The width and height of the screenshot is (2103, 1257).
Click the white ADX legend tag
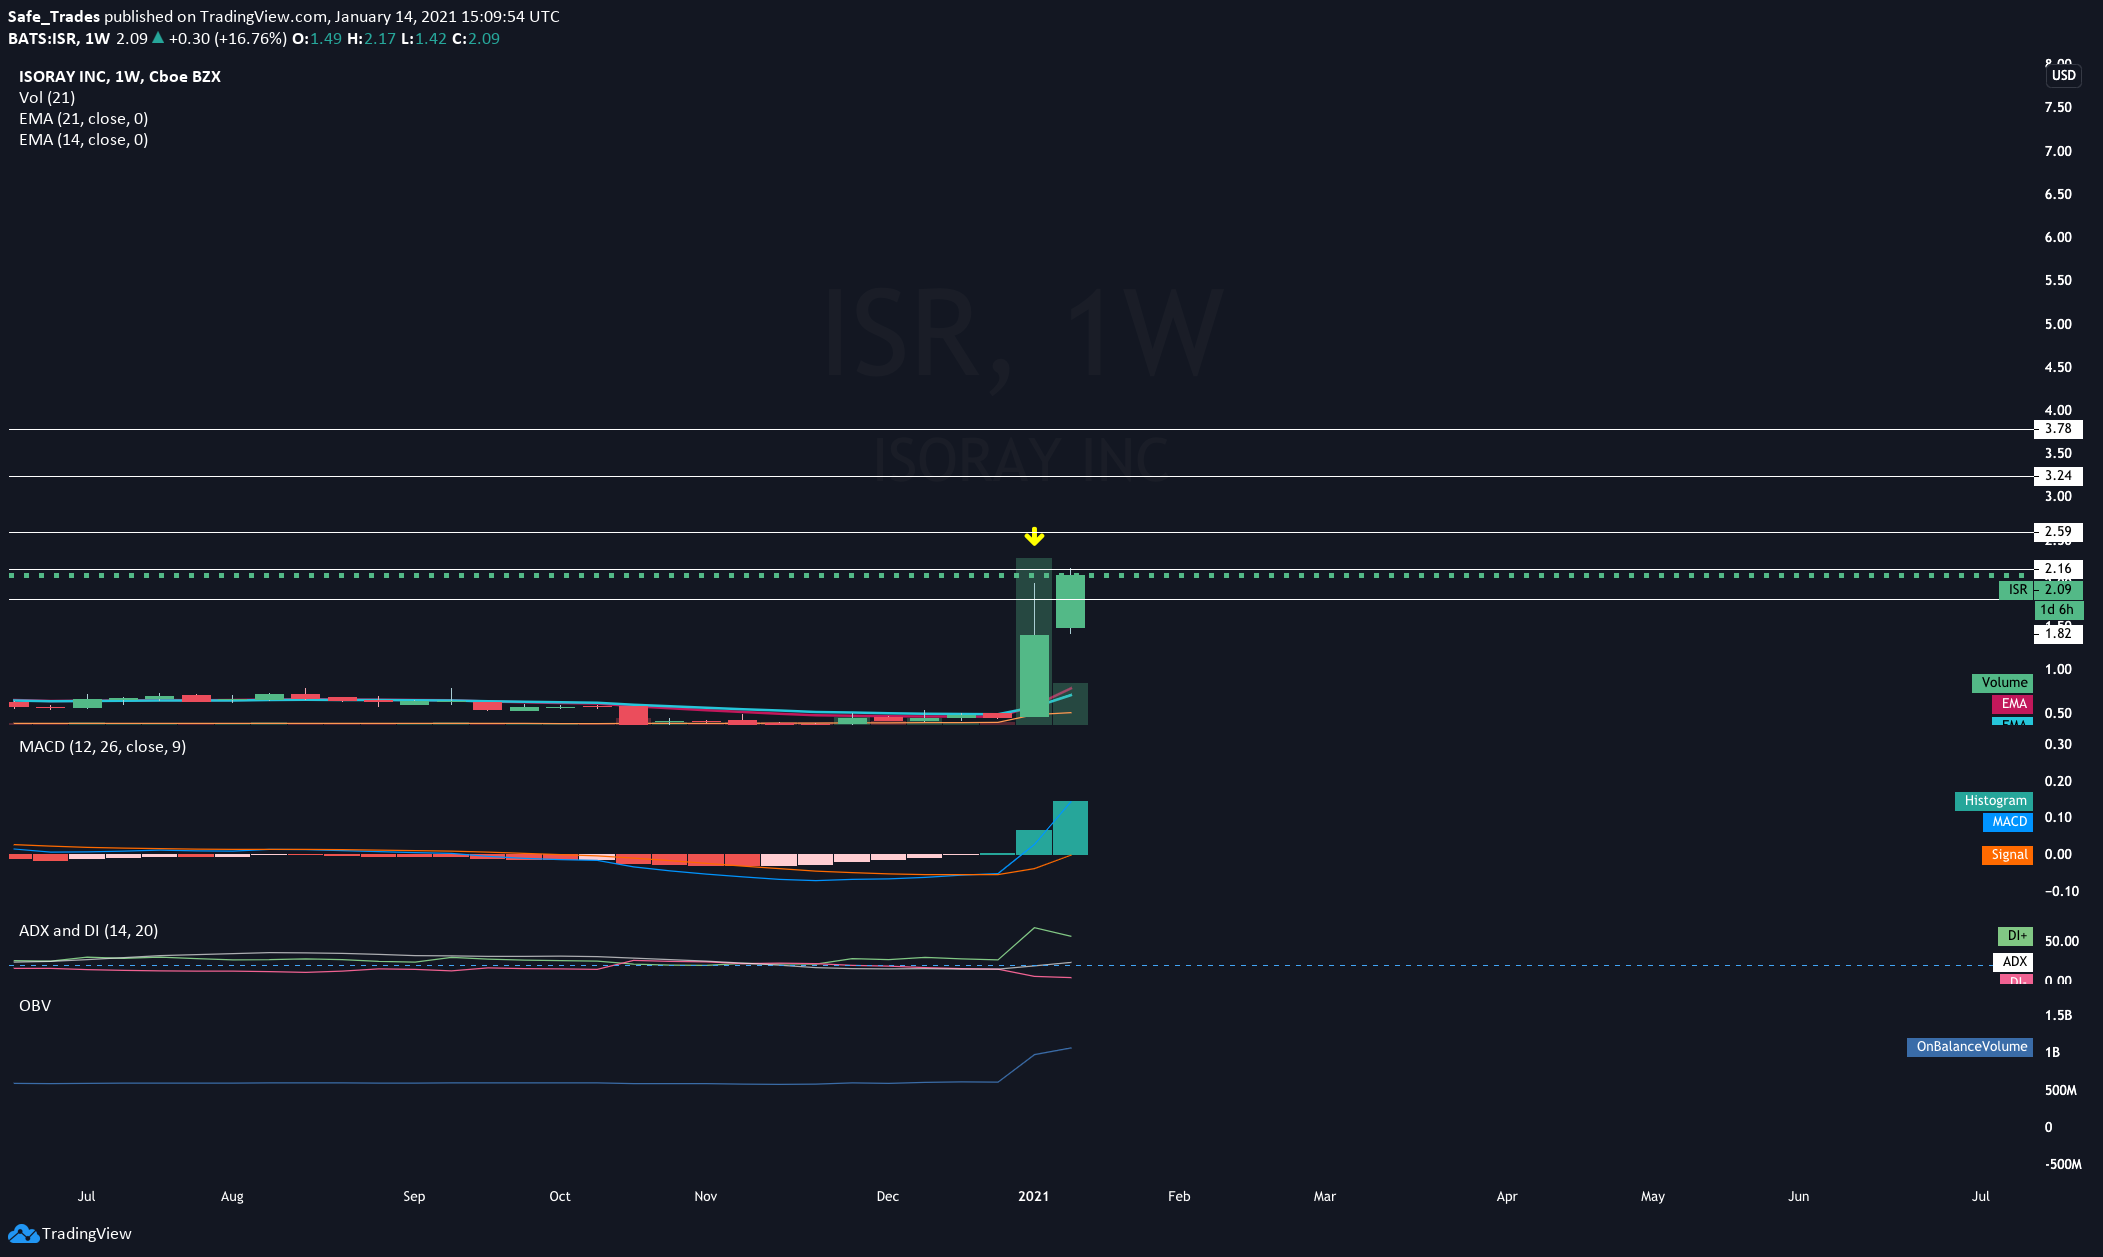tap(2013, 962)
